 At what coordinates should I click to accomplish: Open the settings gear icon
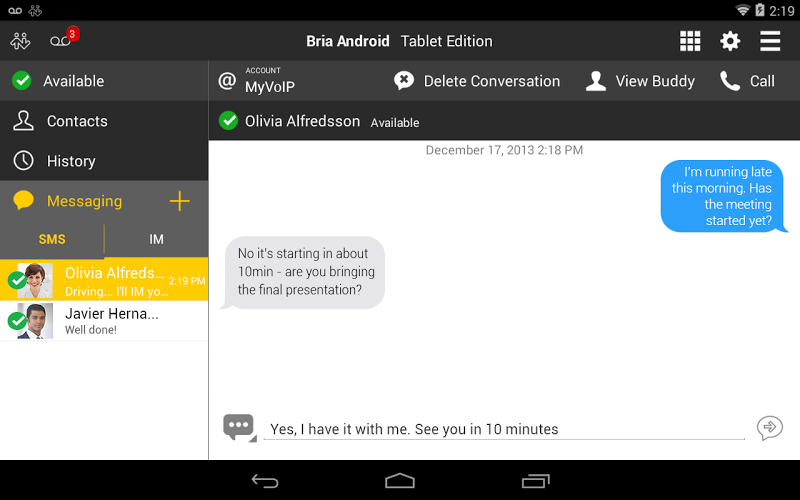tap(730, 41)
